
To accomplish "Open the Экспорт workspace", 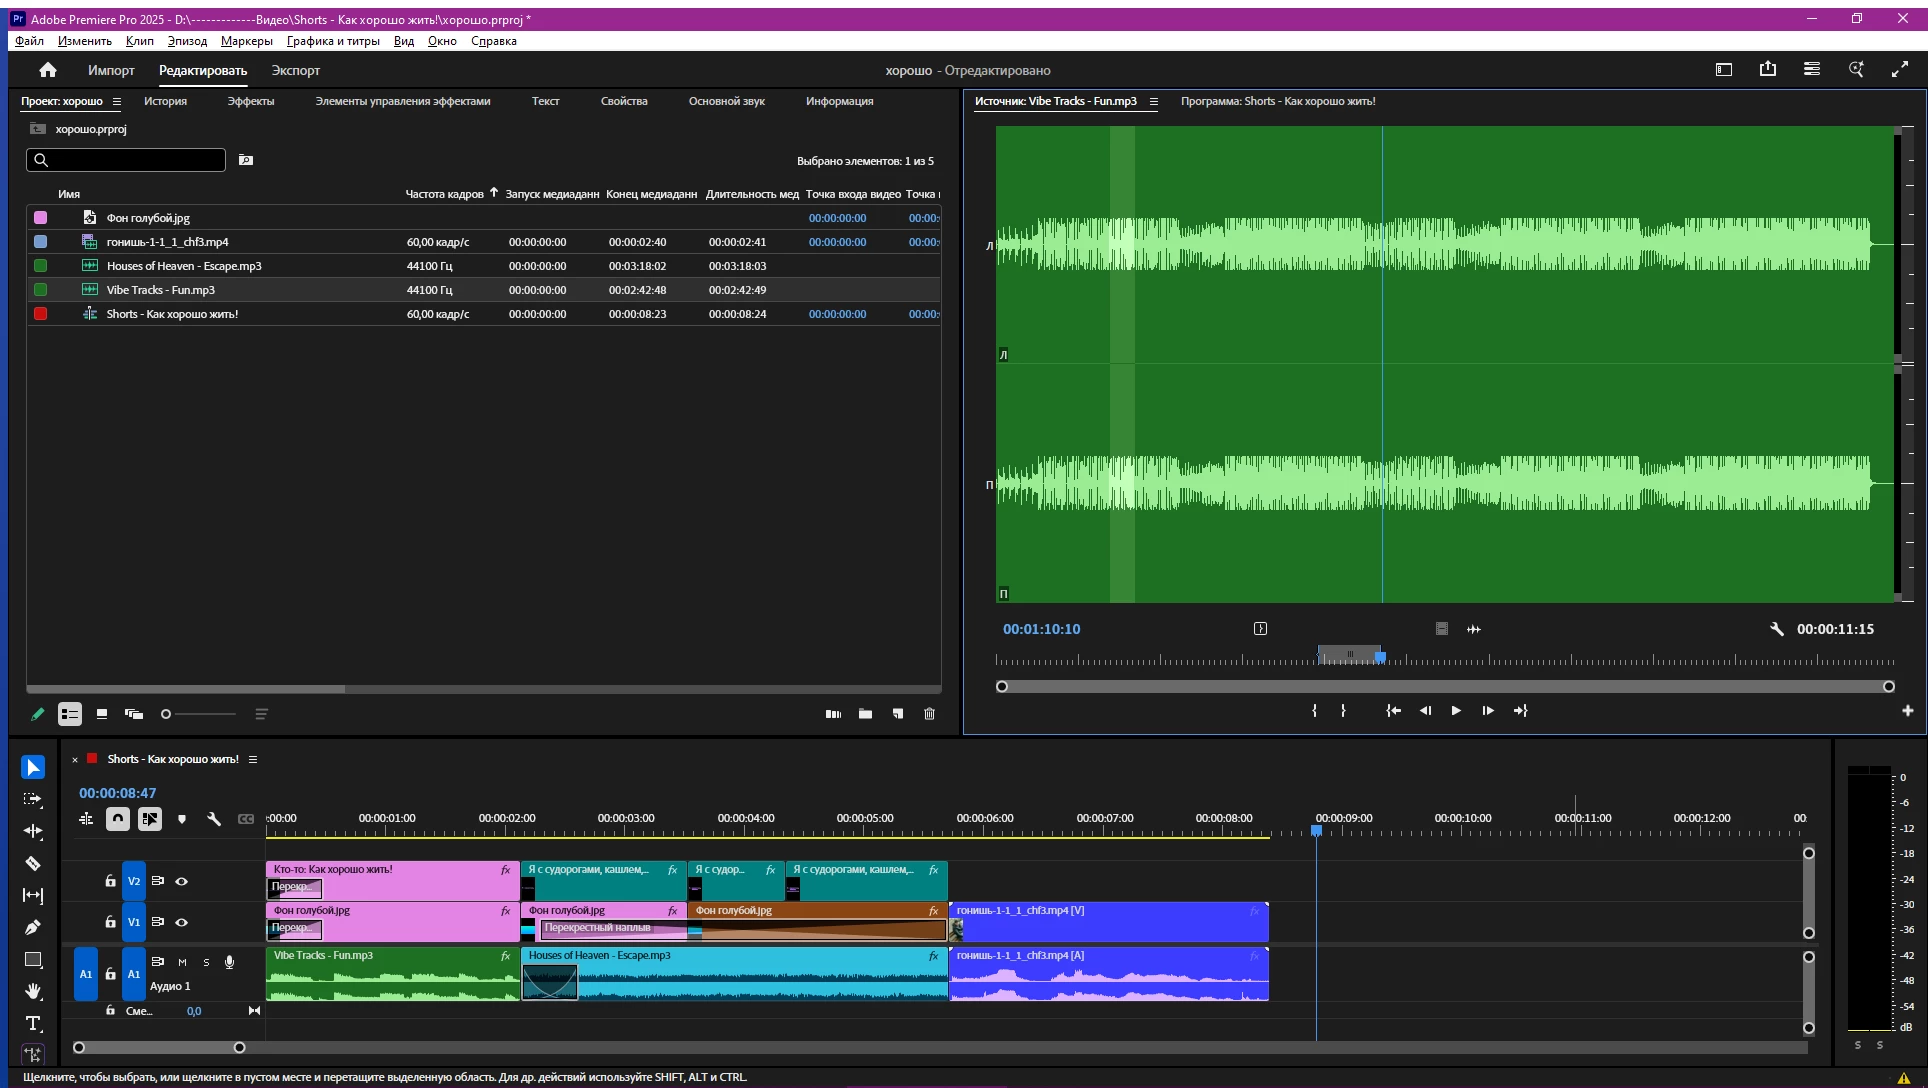I will [295, 70].
